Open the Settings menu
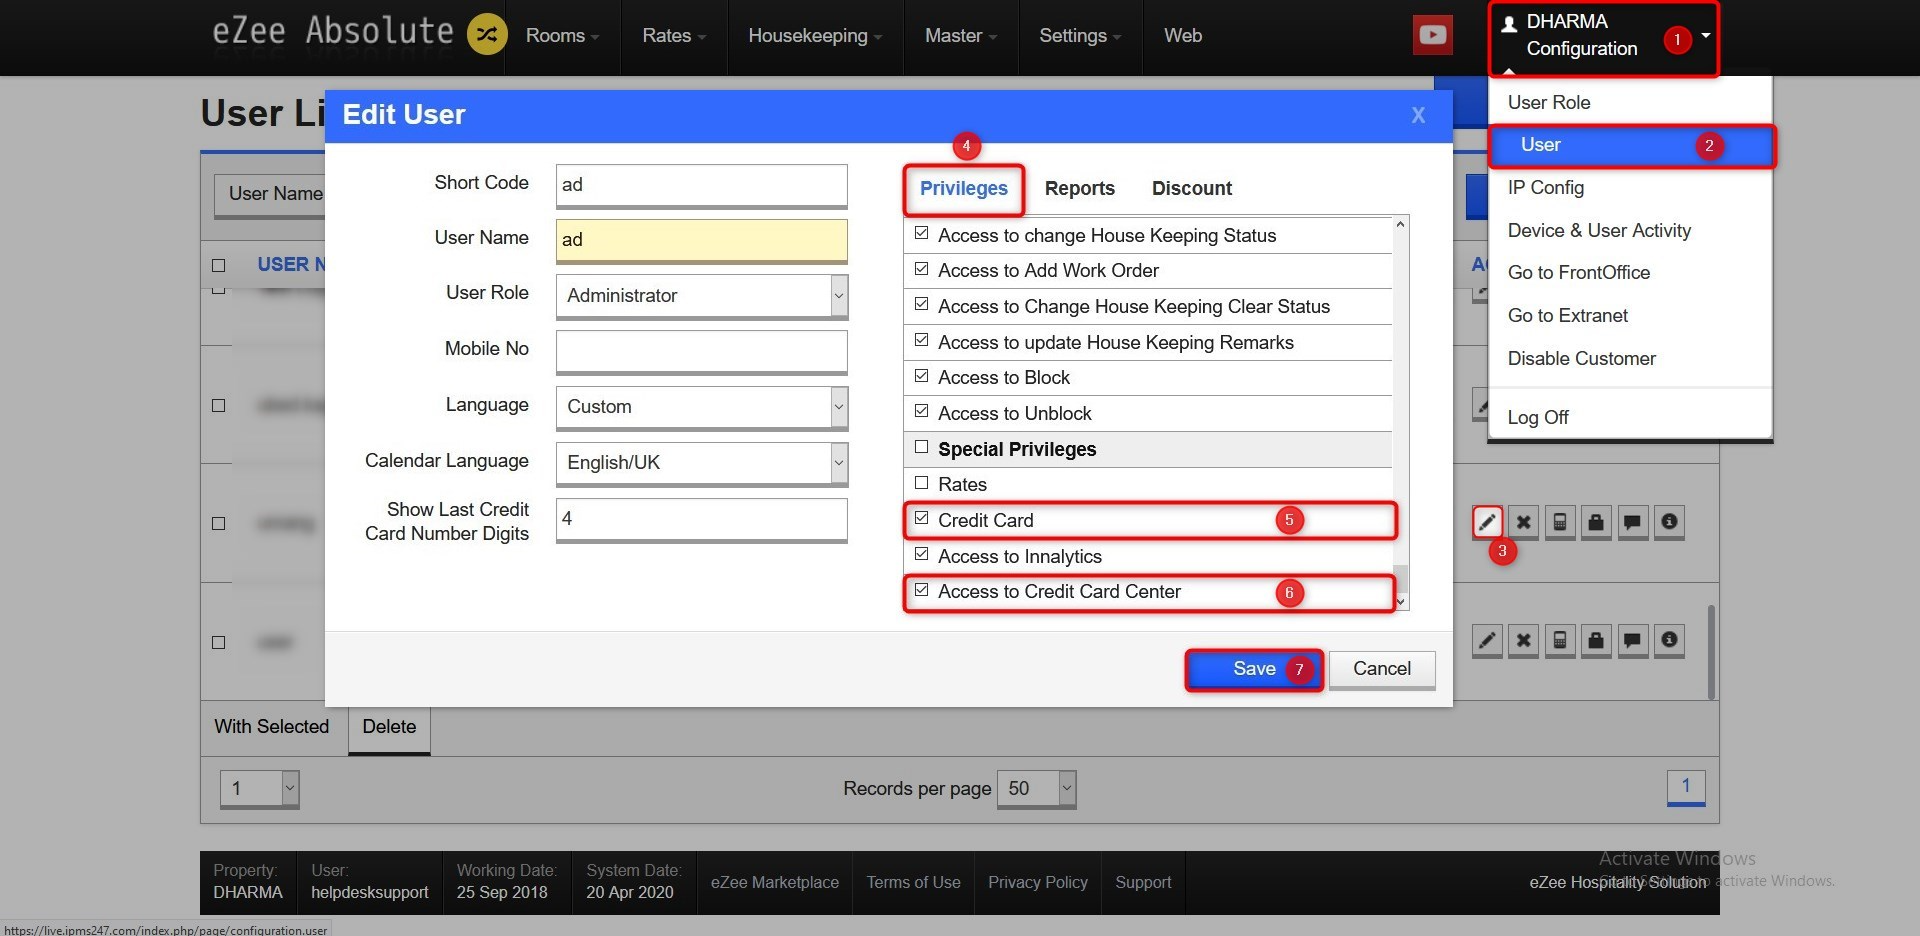 pos(1080,36)
